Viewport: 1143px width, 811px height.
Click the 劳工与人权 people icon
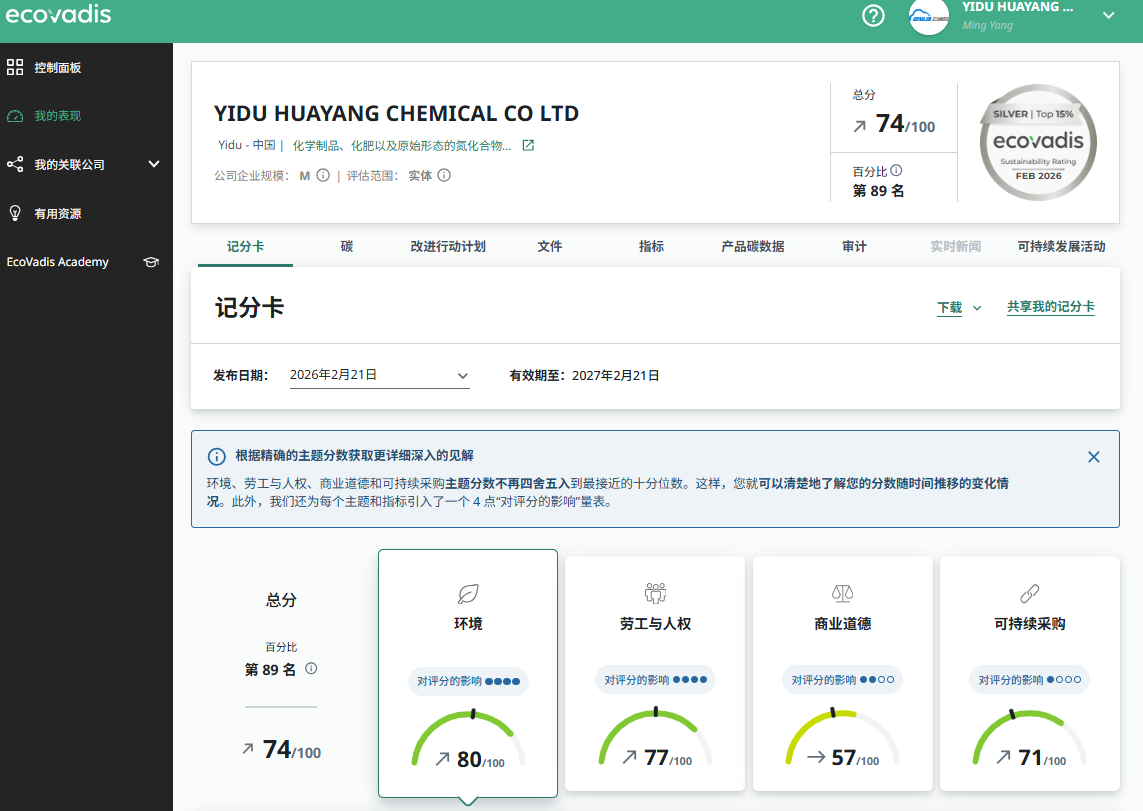654,594
